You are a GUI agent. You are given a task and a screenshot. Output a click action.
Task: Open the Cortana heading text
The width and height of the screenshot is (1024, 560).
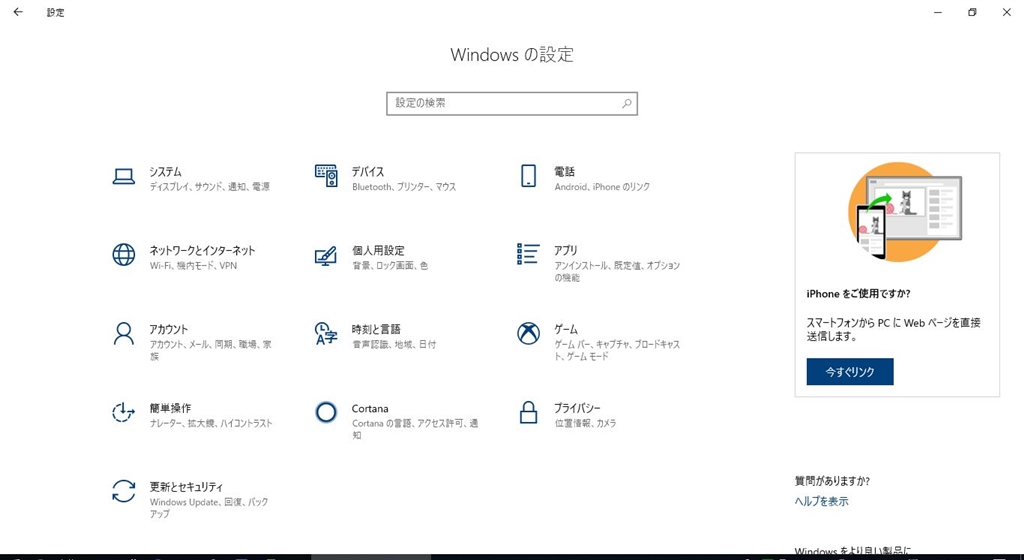coord(370,409)
